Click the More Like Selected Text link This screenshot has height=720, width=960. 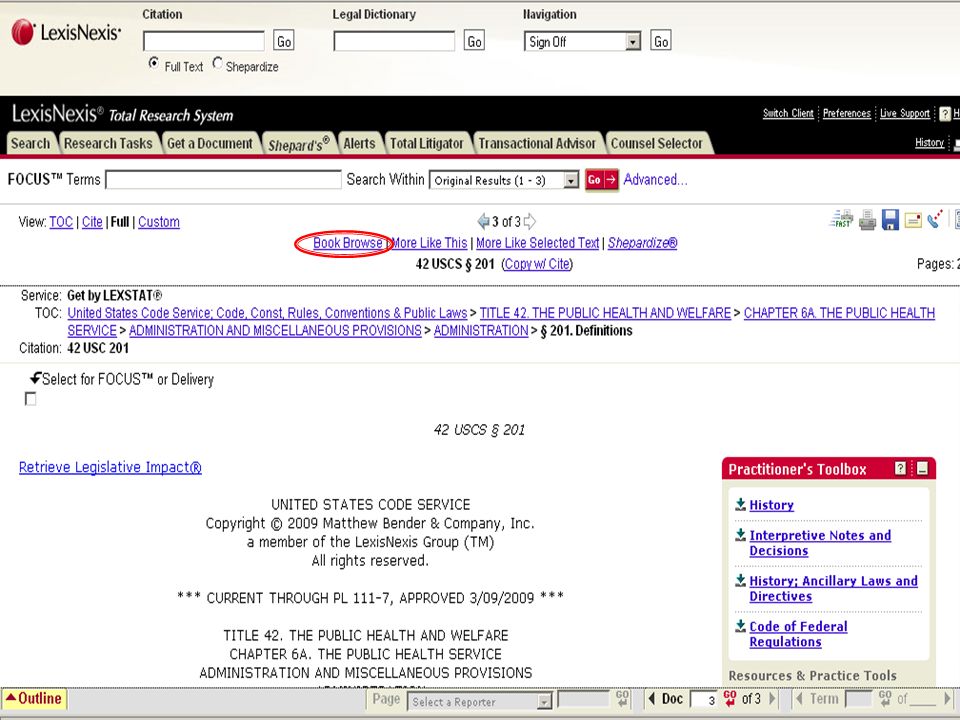(538, 243)
